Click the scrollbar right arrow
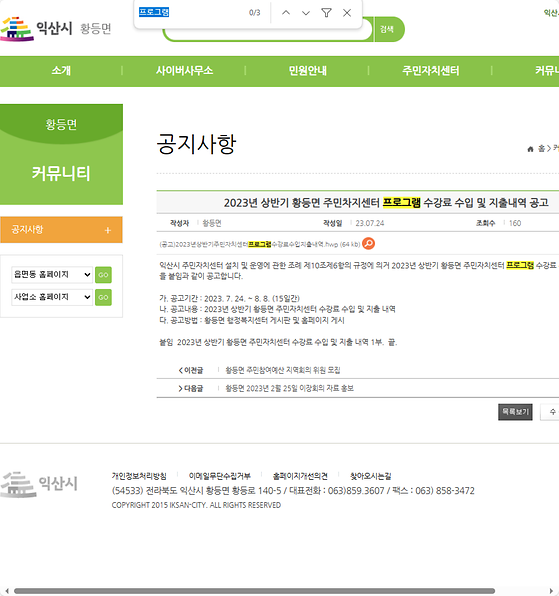This screenshot has height=596, width=559. click(551, 591)
